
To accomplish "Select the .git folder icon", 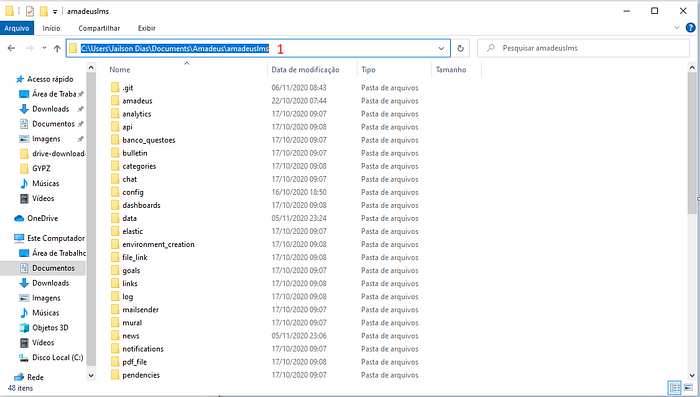I will click(x=115, y=88).
